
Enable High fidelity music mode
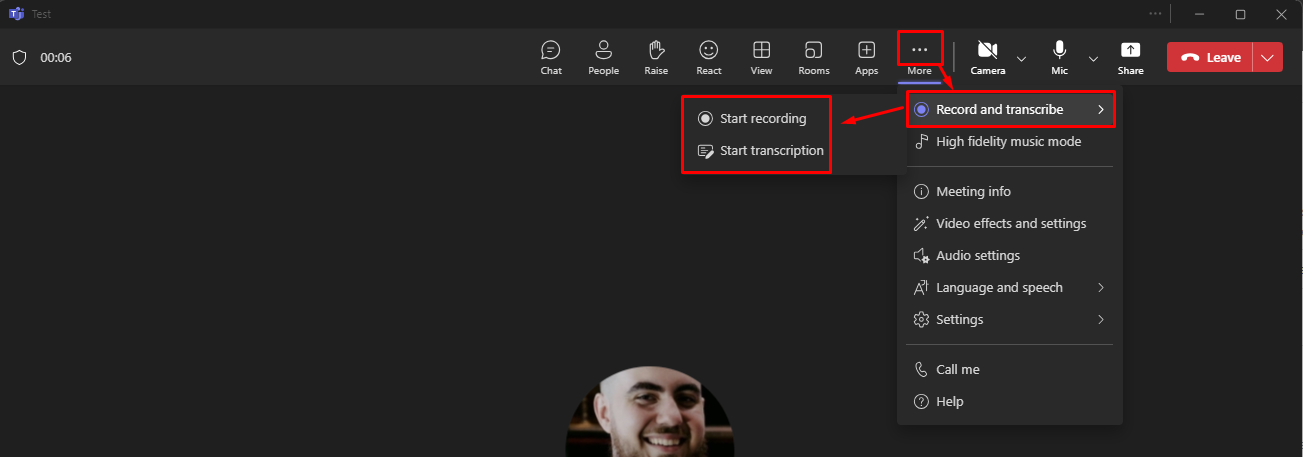1010,141
